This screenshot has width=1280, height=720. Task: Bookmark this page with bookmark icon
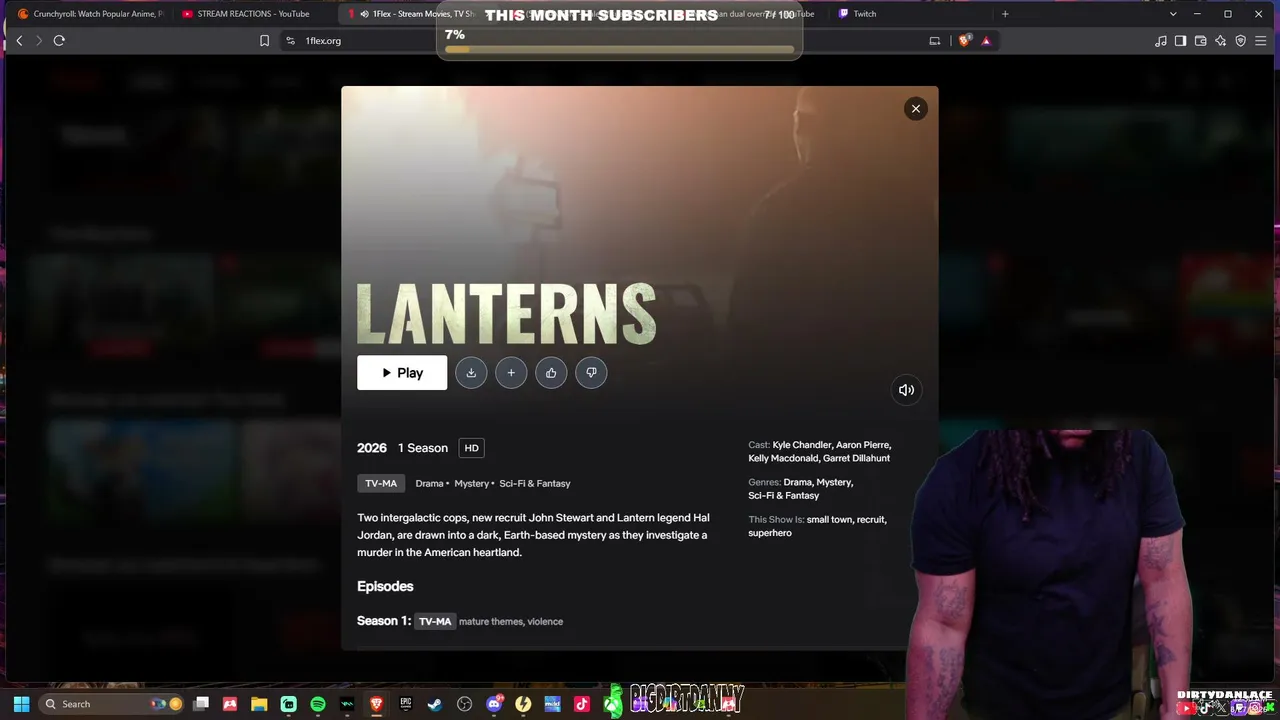click(x=264, y=41)
